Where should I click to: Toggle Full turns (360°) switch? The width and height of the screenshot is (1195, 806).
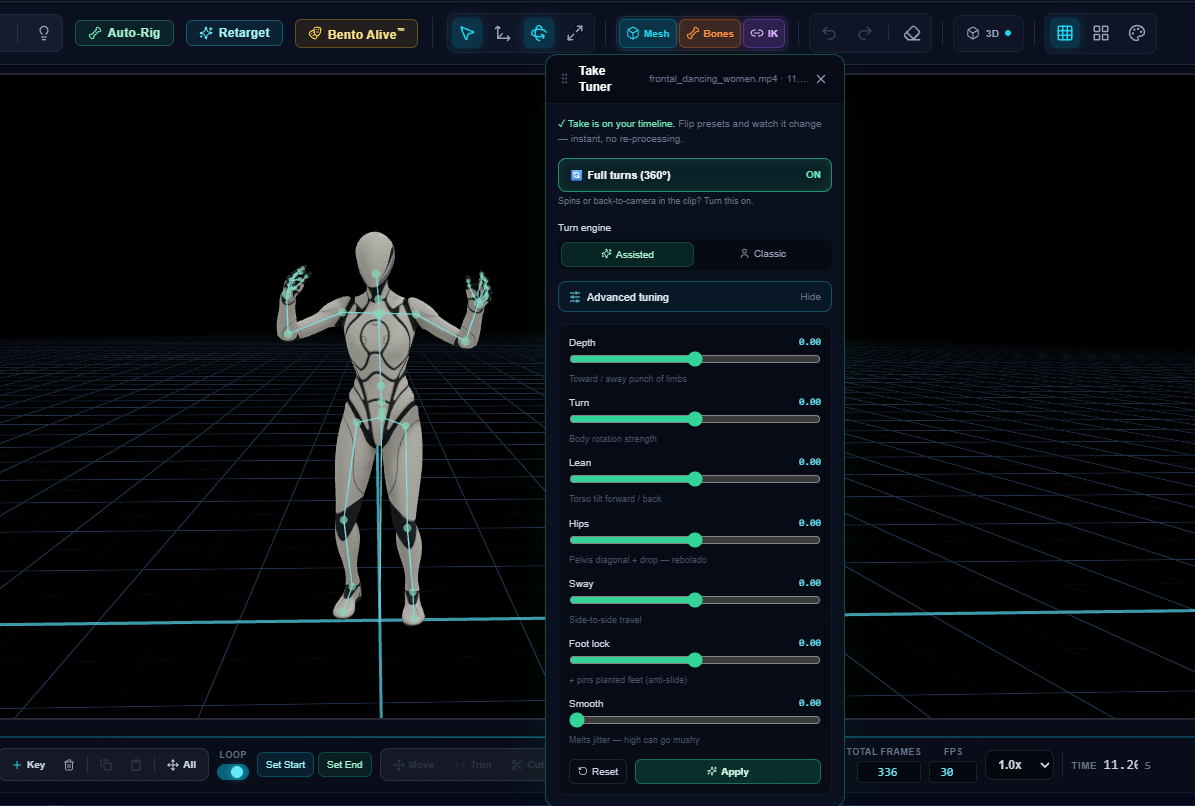[694, 175]
